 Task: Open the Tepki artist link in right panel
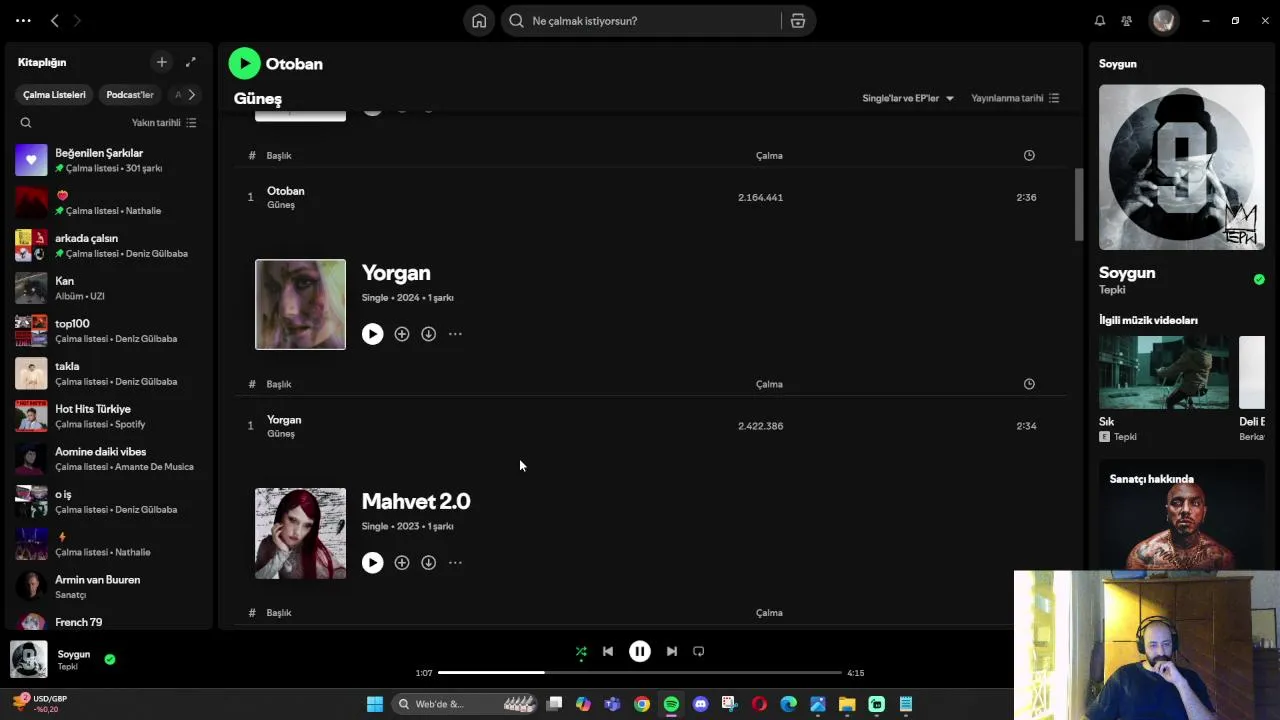click(1112, 290)
